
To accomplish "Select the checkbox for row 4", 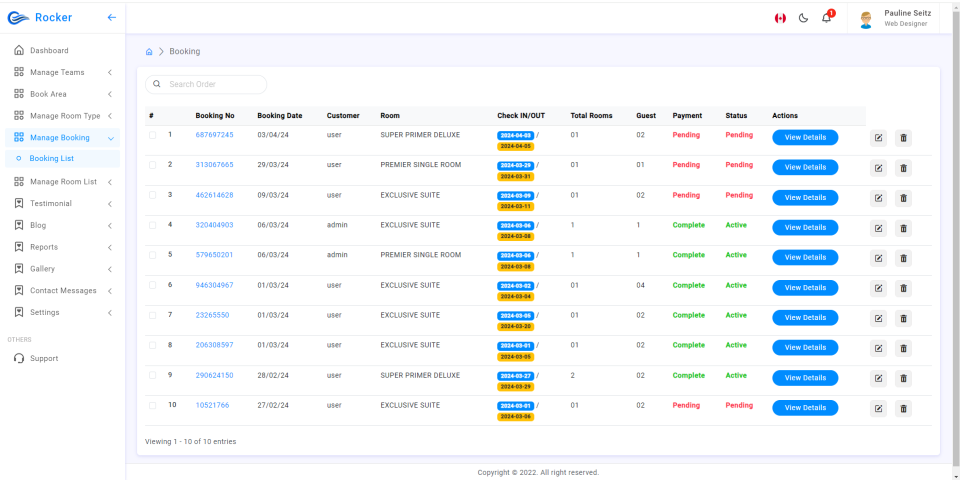I will pyautogui.click(x=152, y=225).
